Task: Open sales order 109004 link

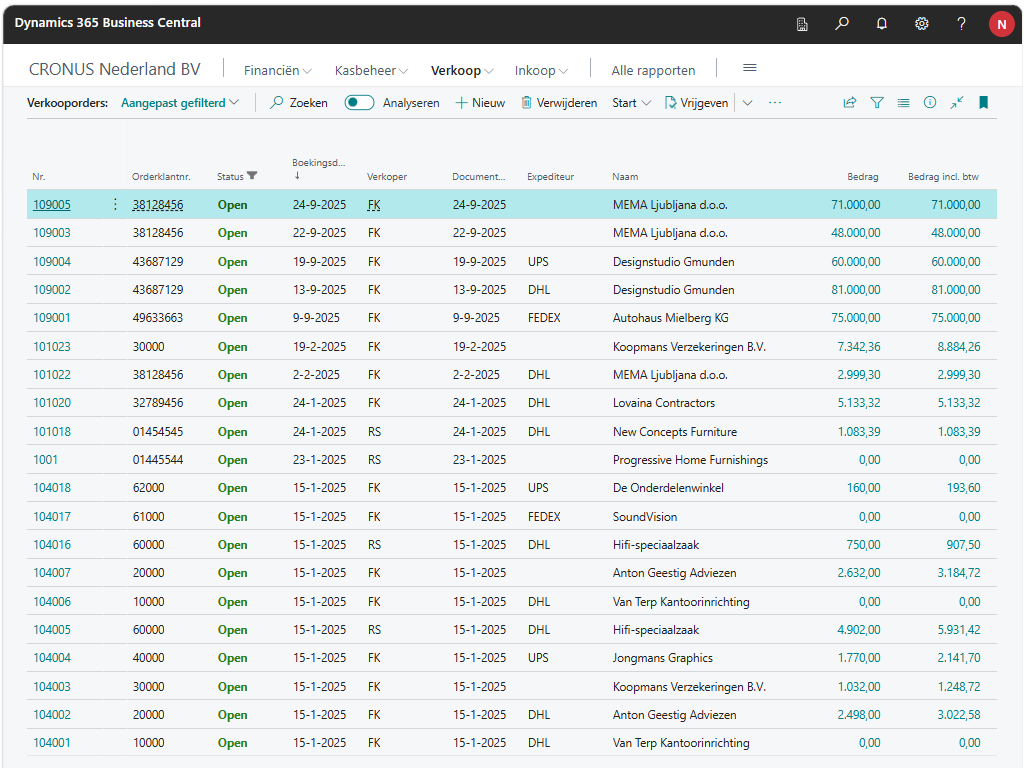Action: click(x=52, y=262)
